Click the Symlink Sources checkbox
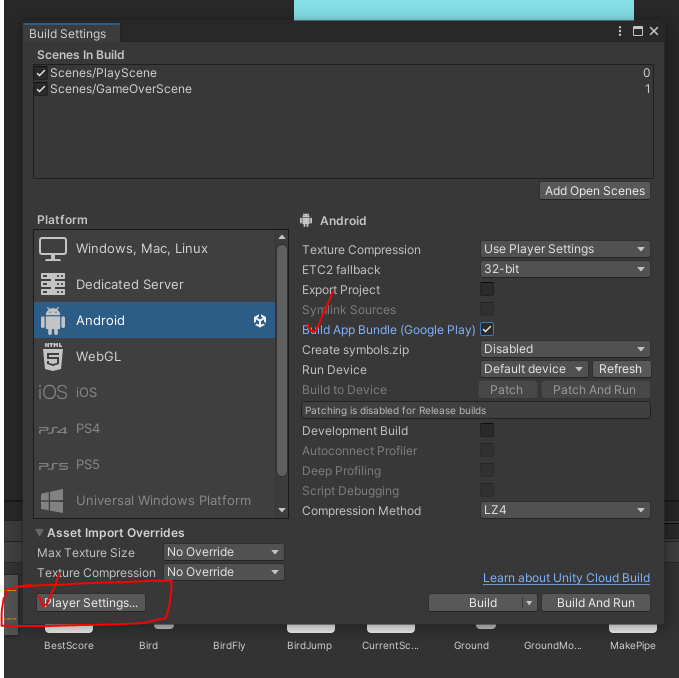This screenshot has height=678, width=679. click(x=487, y=309)
